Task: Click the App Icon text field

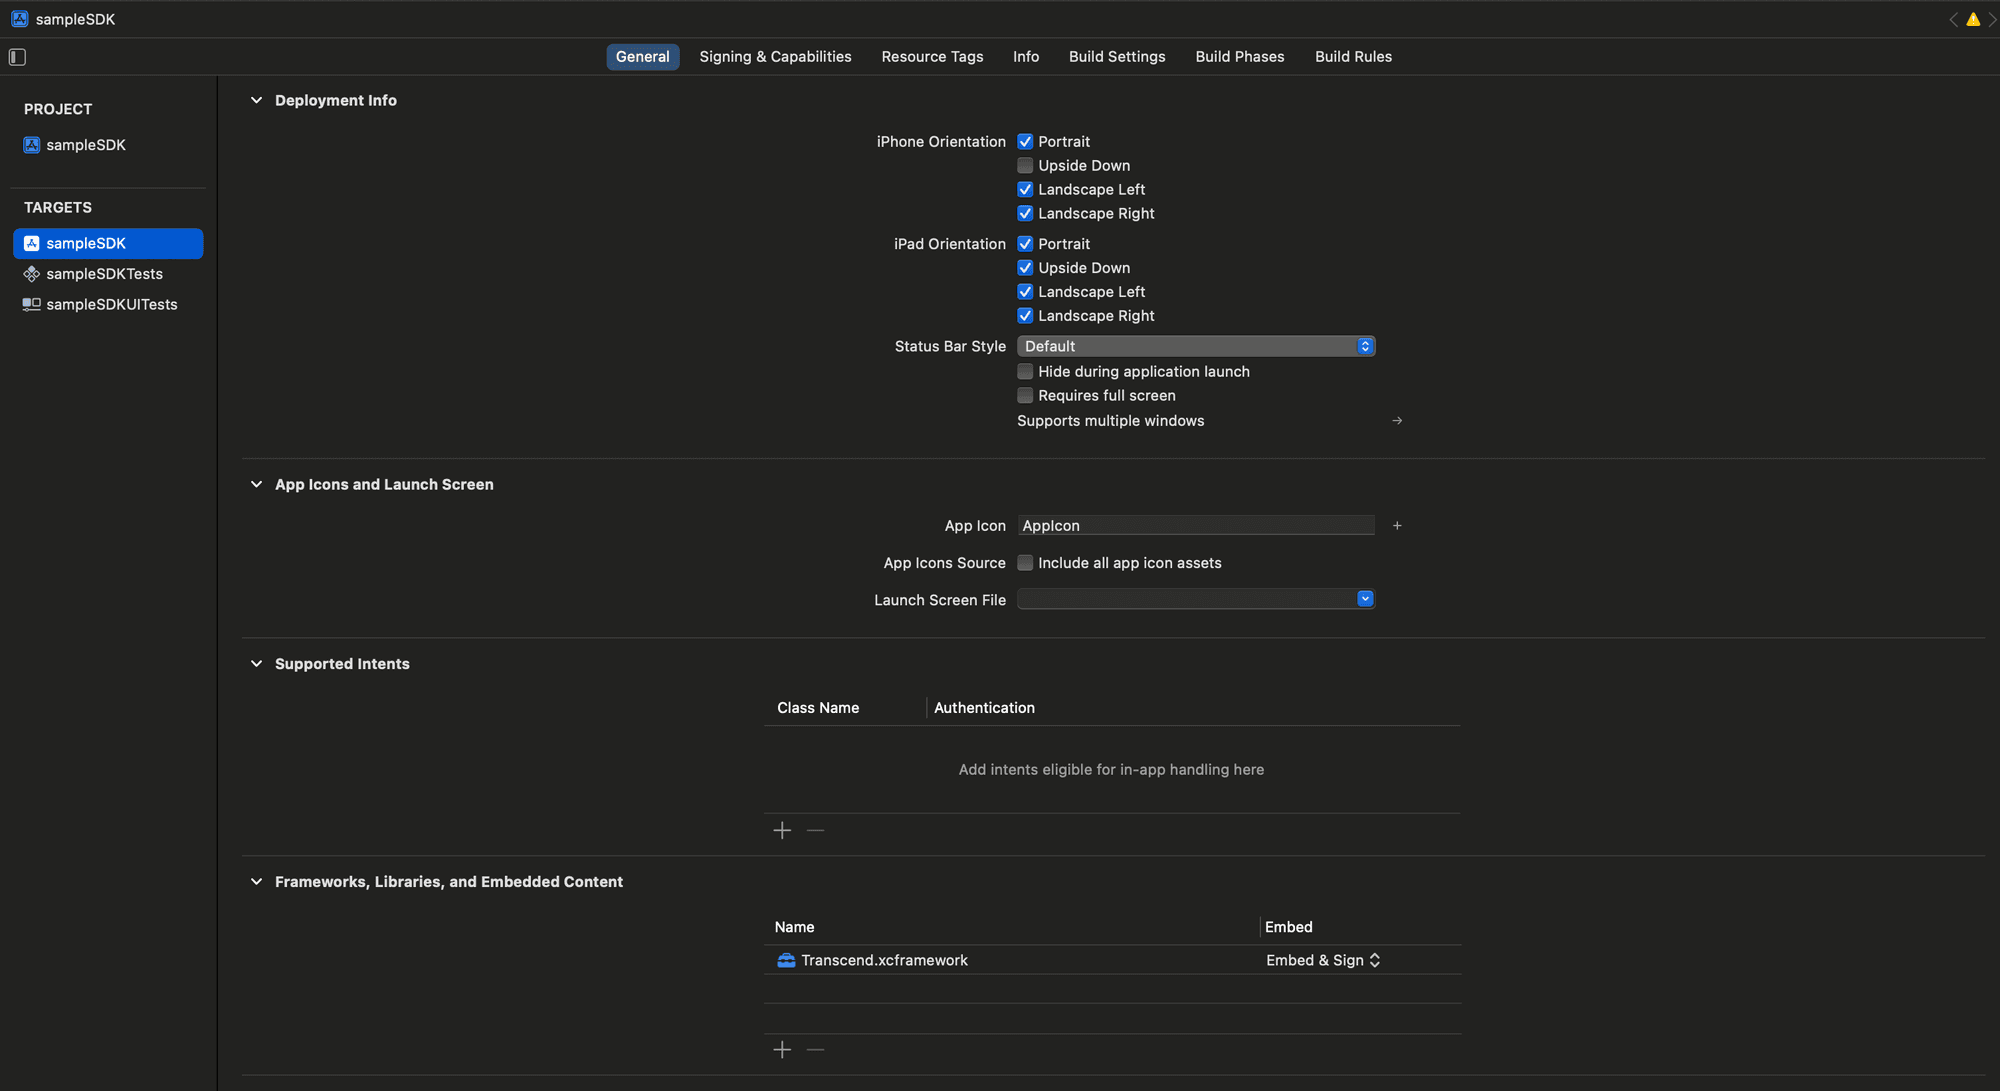Action: [1195, 526]
